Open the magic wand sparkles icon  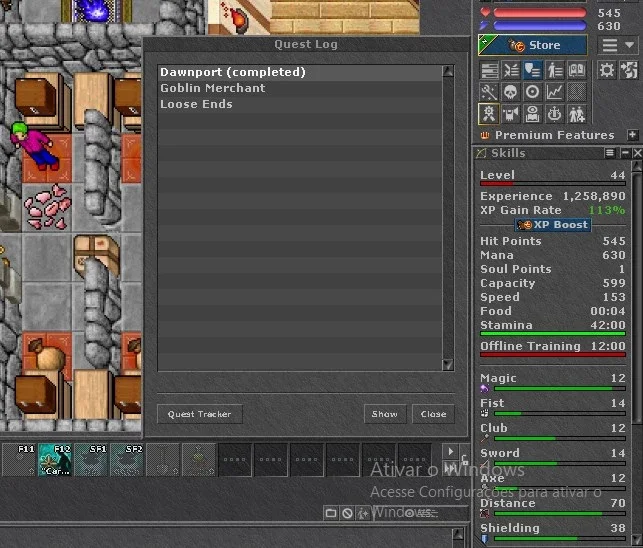[489, 92]
